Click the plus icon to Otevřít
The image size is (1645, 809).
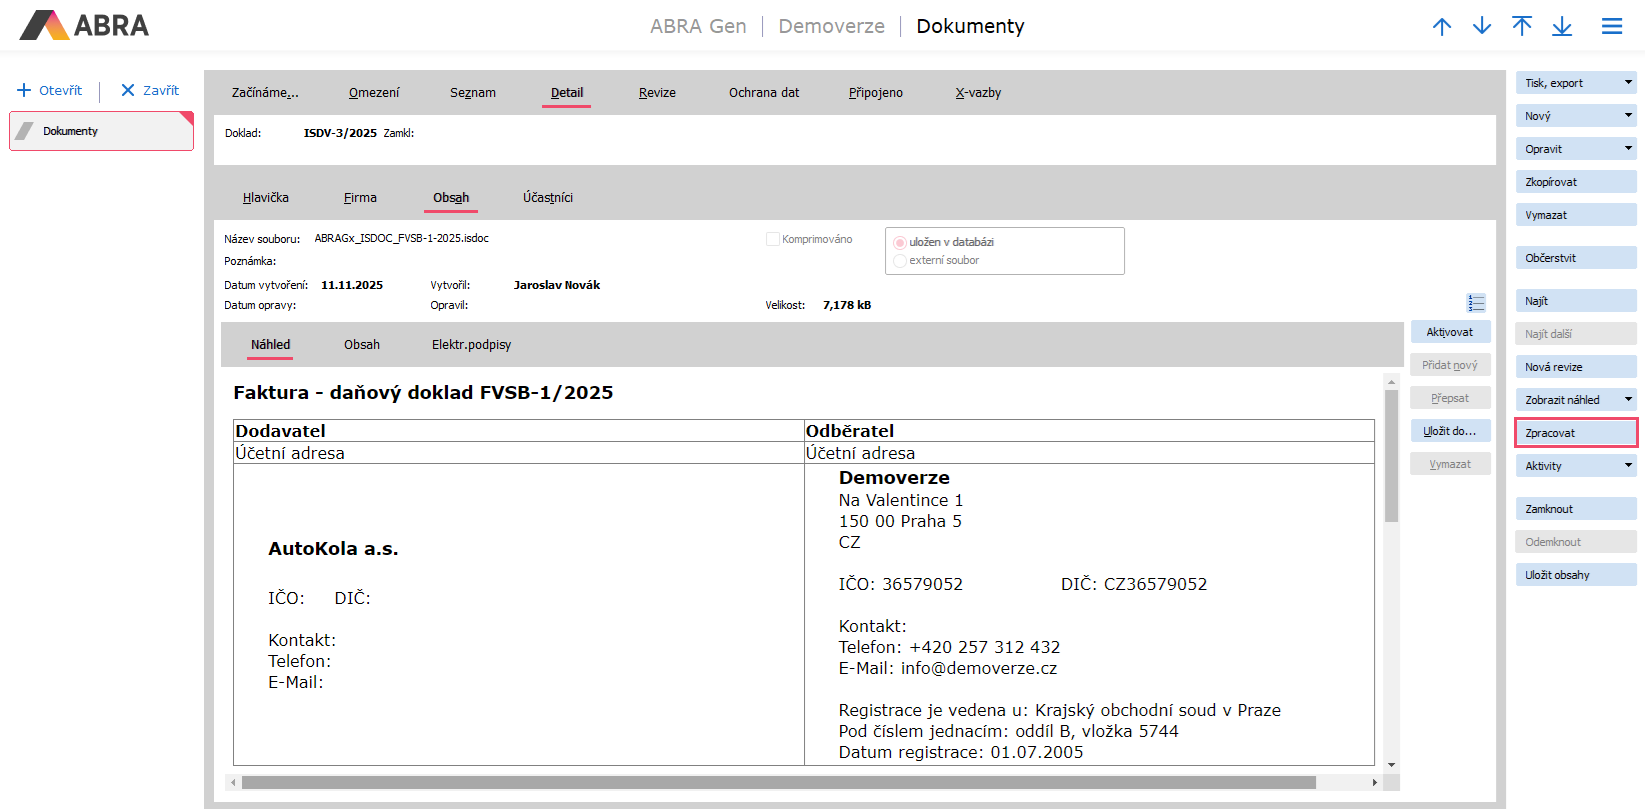pyautogui.click(x=24, y=91)
